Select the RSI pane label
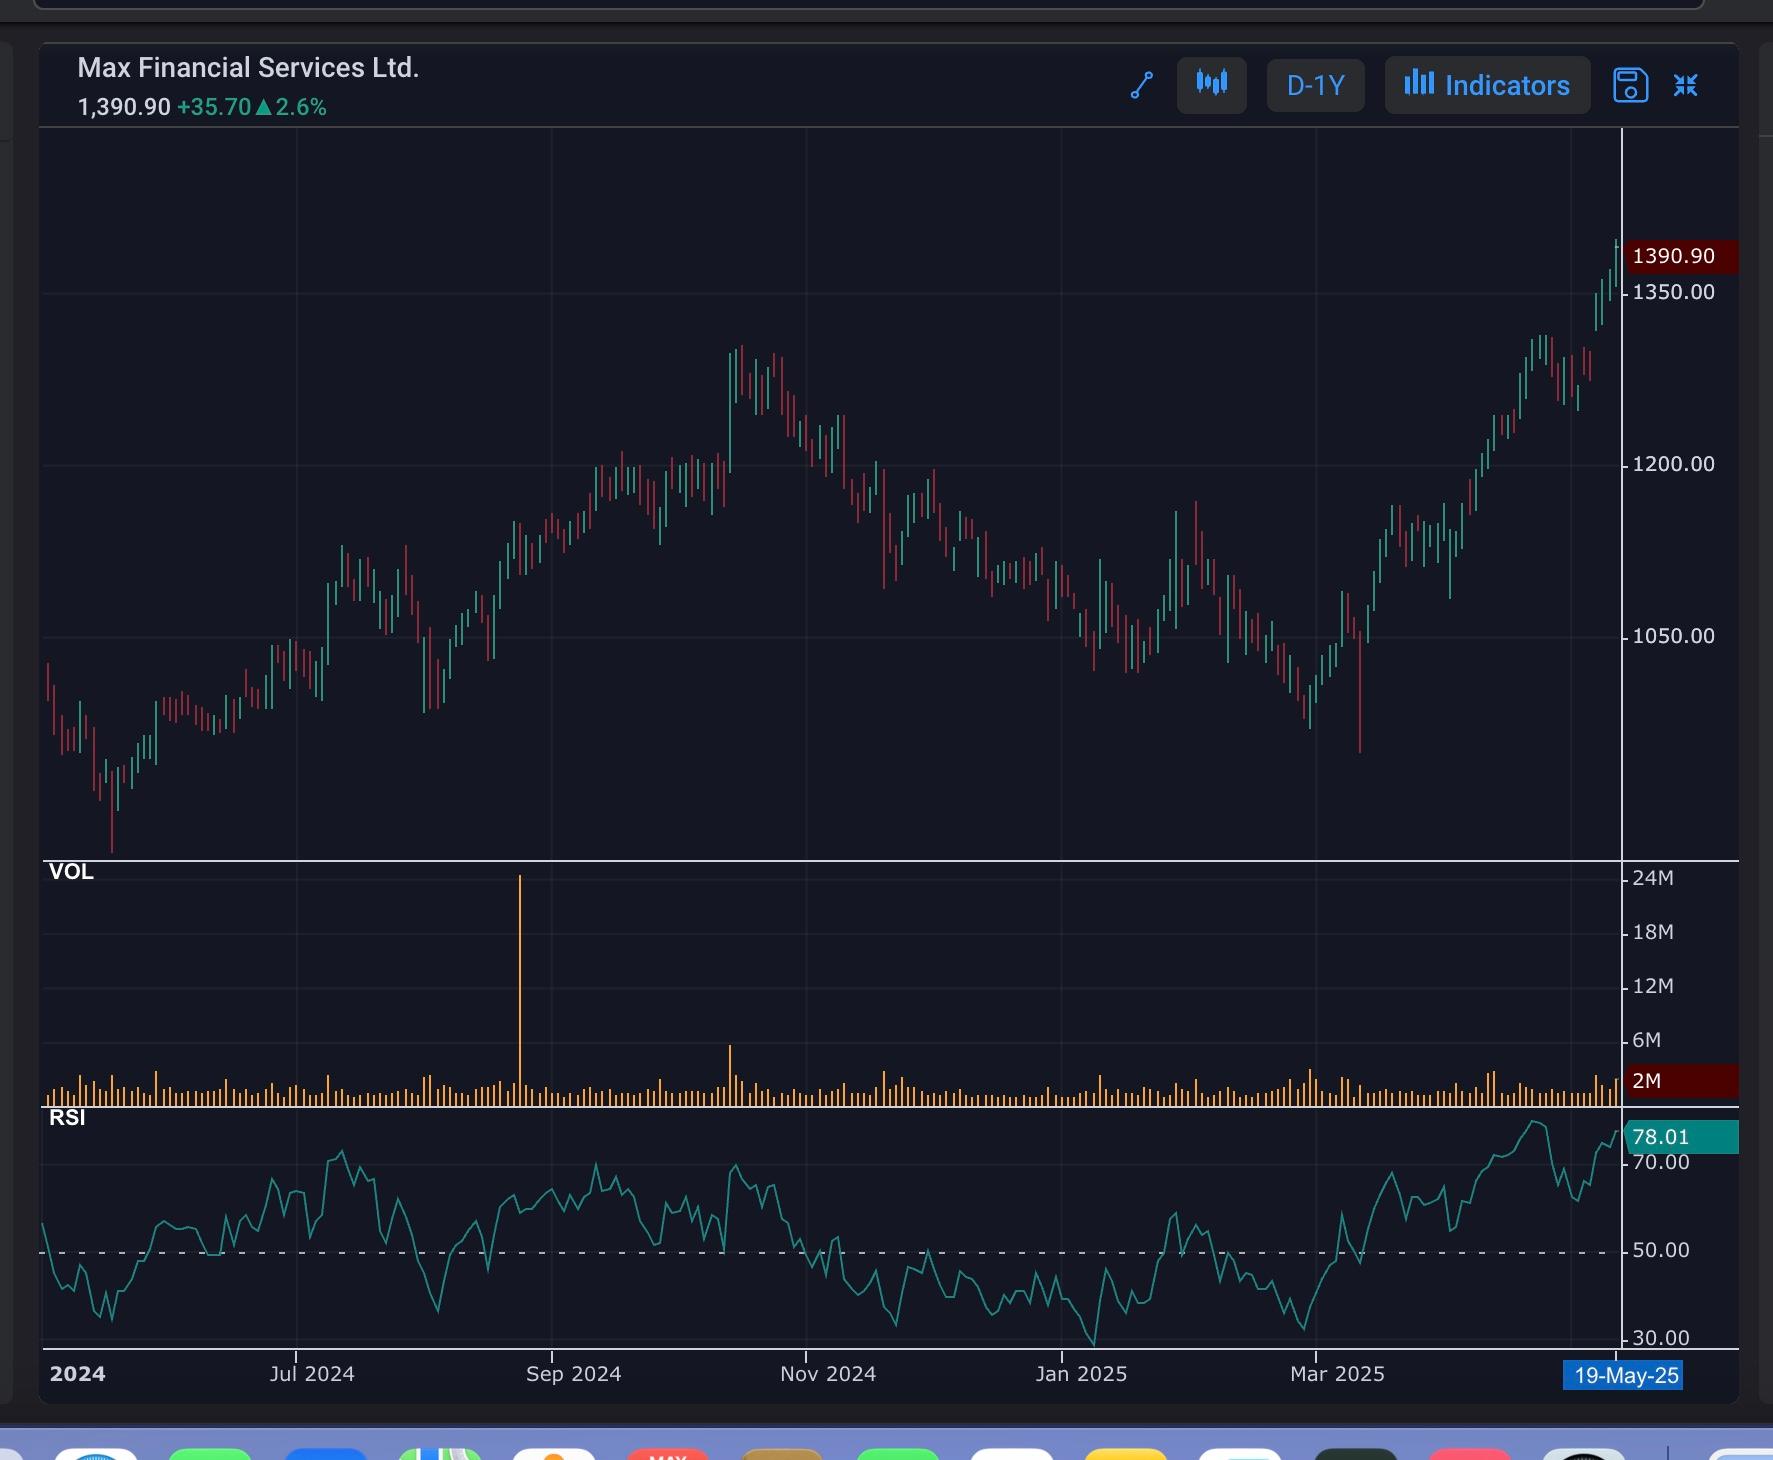The width and height of the screenshot is (1773, 1460). point(67,1118)
